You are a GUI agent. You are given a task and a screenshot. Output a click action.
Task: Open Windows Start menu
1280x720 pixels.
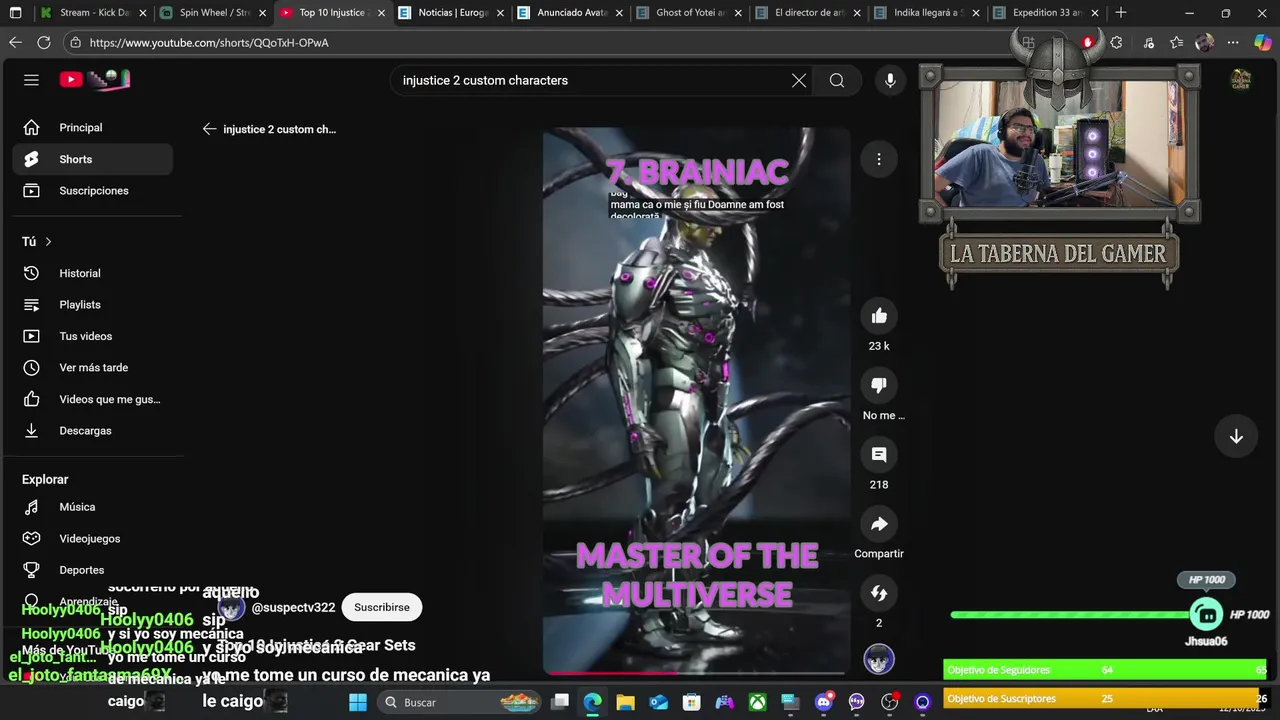tap(357, 702)
